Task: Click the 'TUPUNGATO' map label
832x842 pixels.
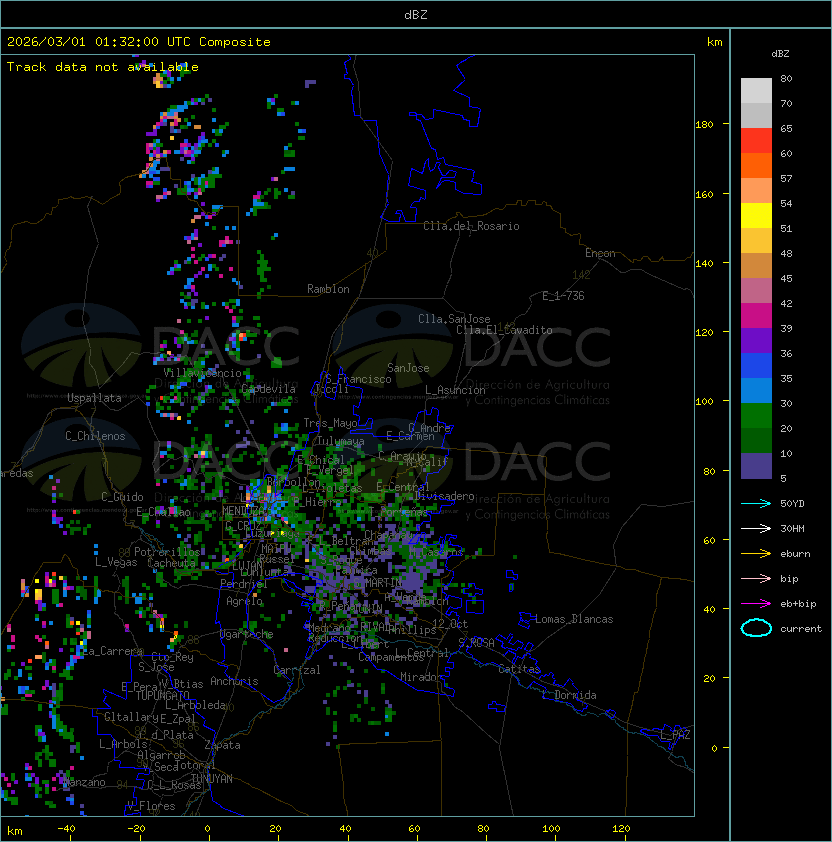Action: tap(162, 695)
